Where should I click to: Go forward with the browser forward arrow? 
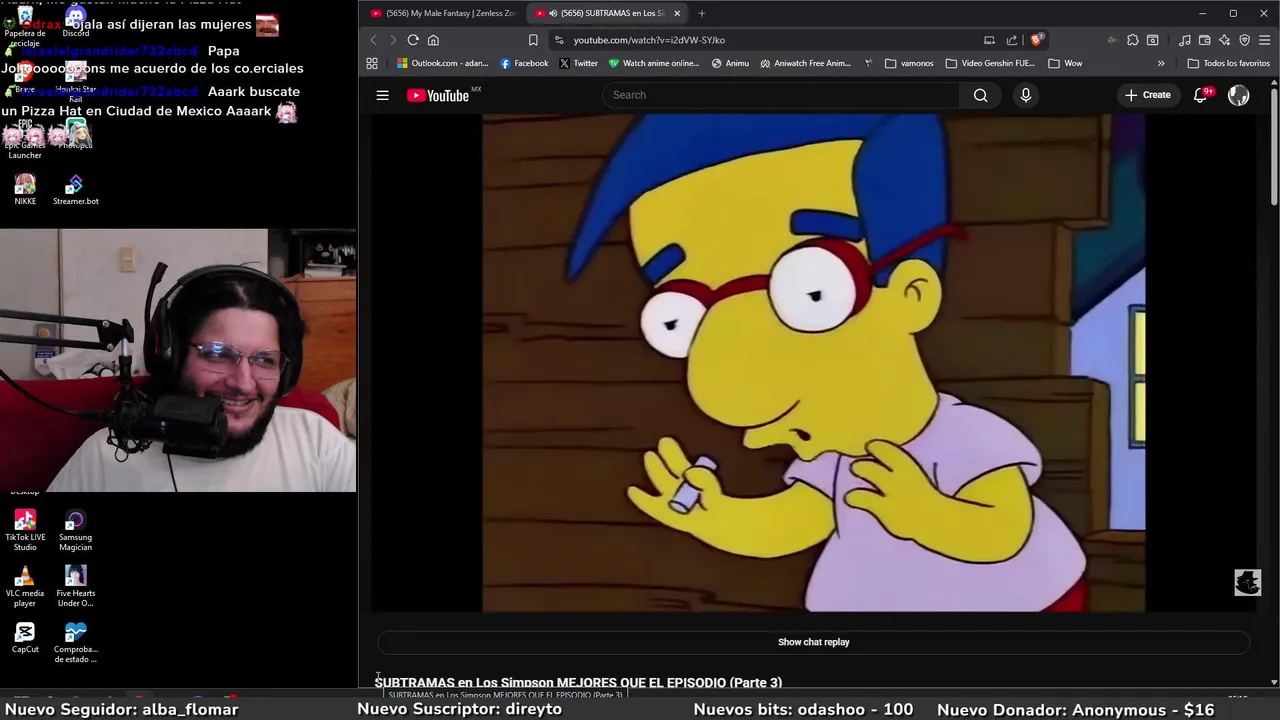pyautogui.click(x=392, y=40)
